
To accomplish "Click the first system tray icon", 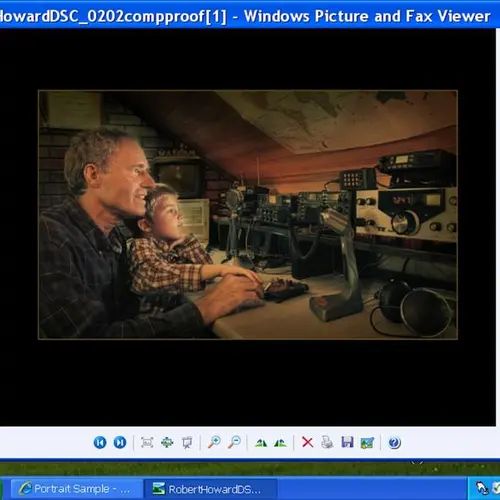I will pos(482,488).
